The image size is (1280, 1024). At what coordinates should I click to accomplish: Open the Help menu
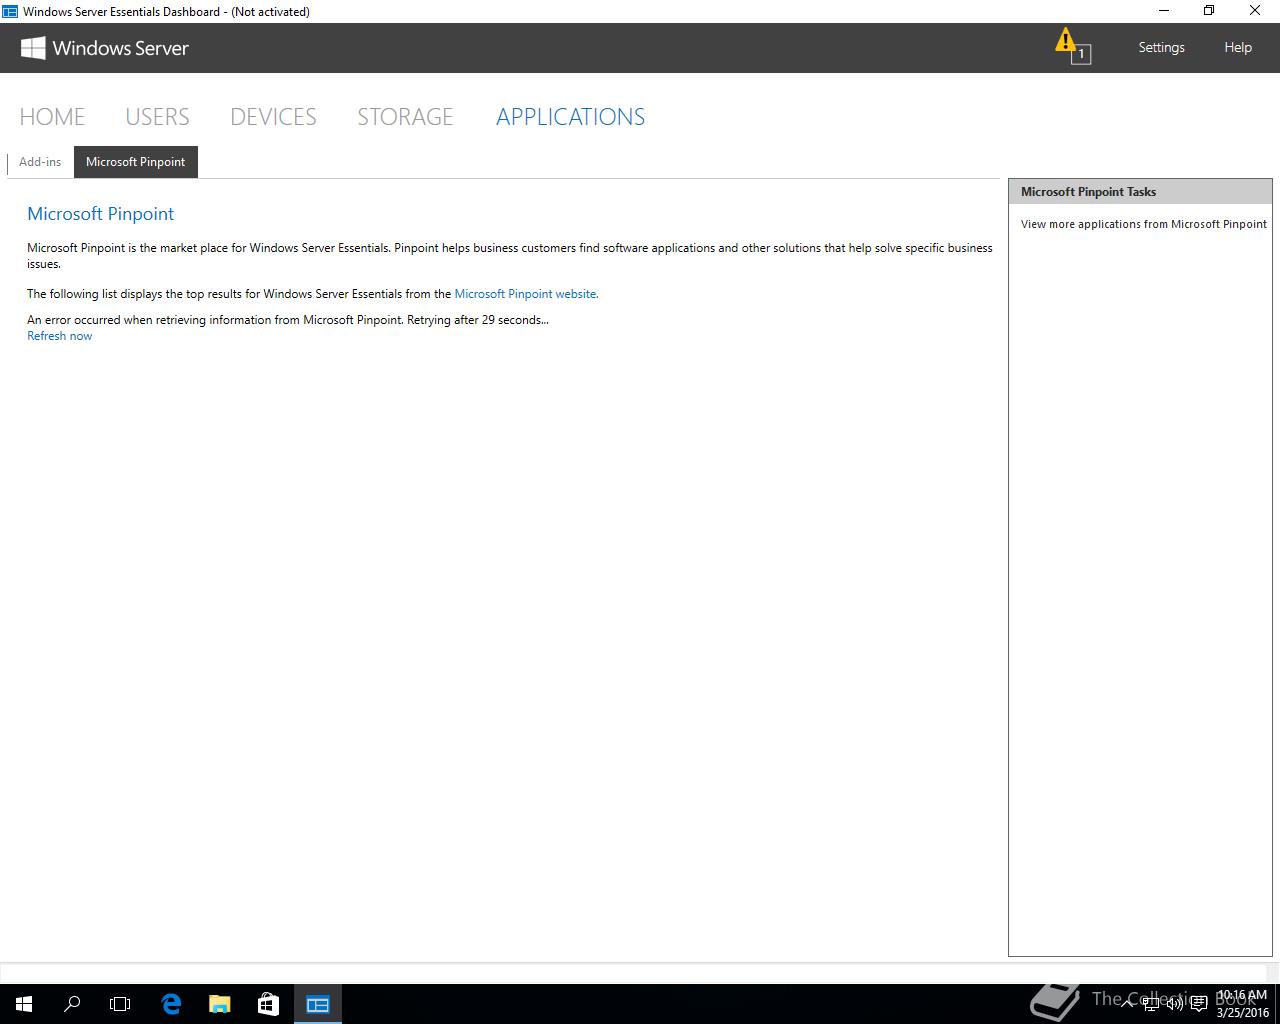click(x=1238, y=47)
